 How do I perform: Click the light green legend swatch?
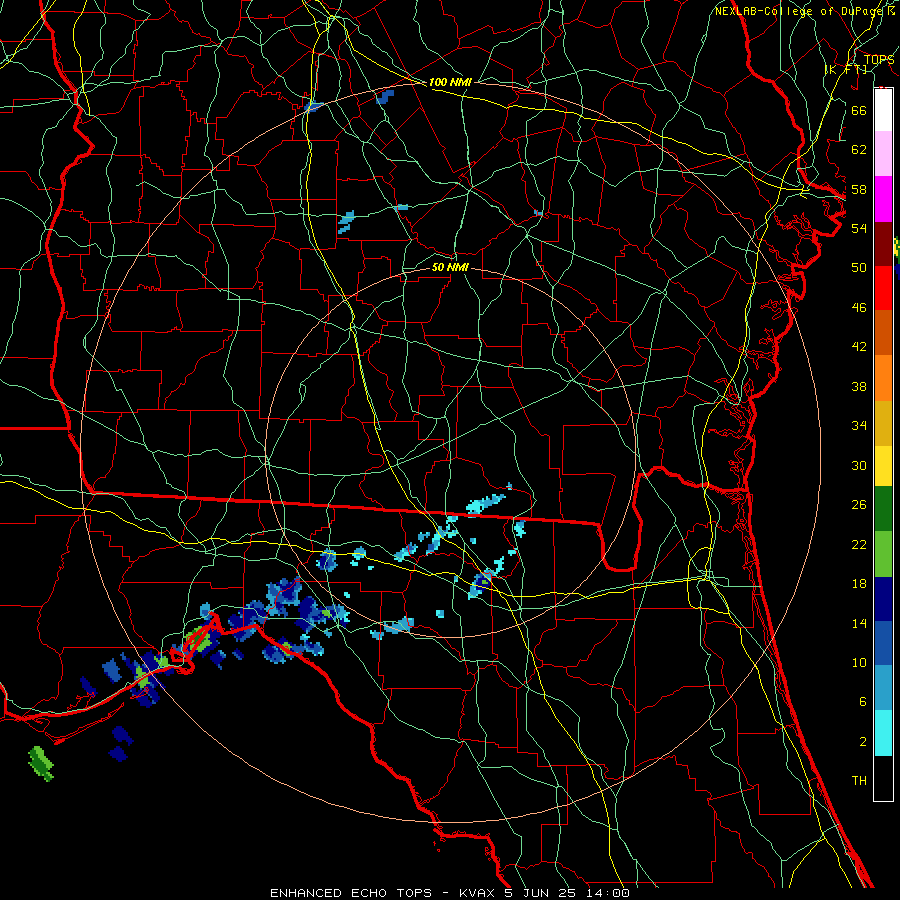883,553
